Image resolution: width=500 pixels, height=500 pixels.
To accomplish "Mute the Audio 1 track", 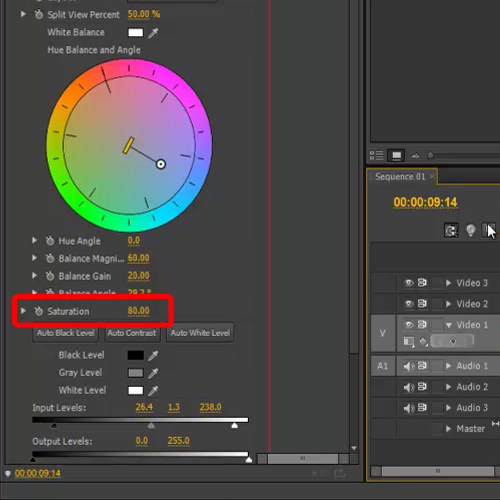I will pos(409,366).
